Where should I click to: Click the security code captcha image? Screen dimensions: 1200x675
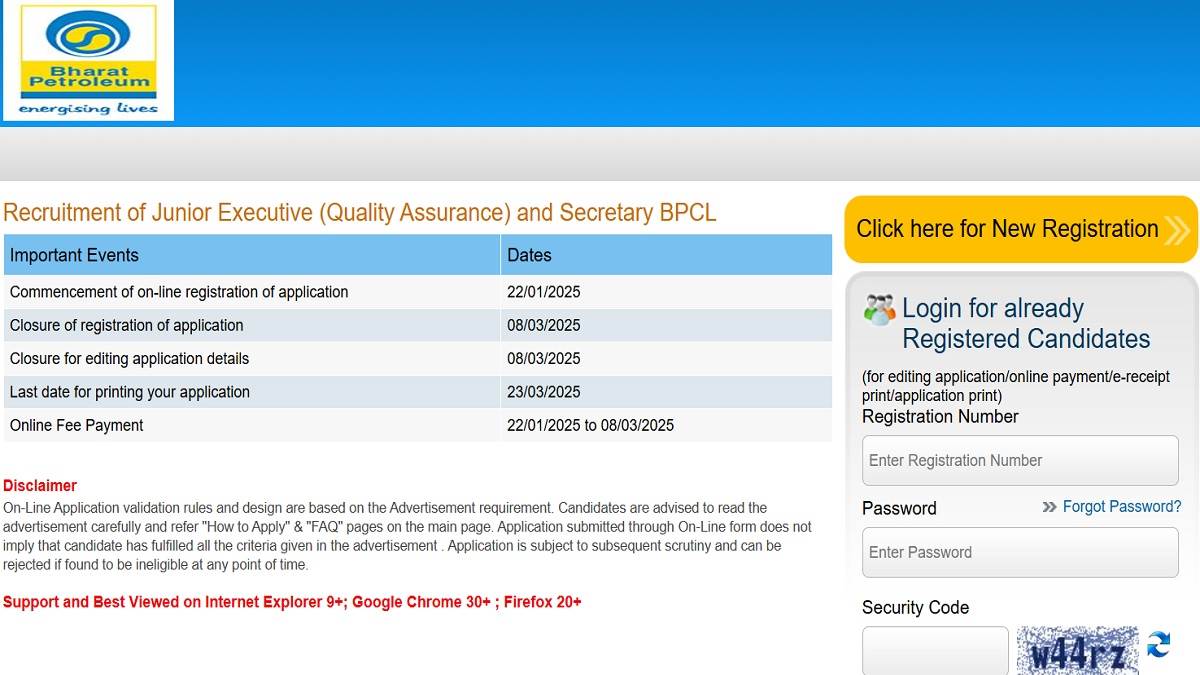[1078, 650]
